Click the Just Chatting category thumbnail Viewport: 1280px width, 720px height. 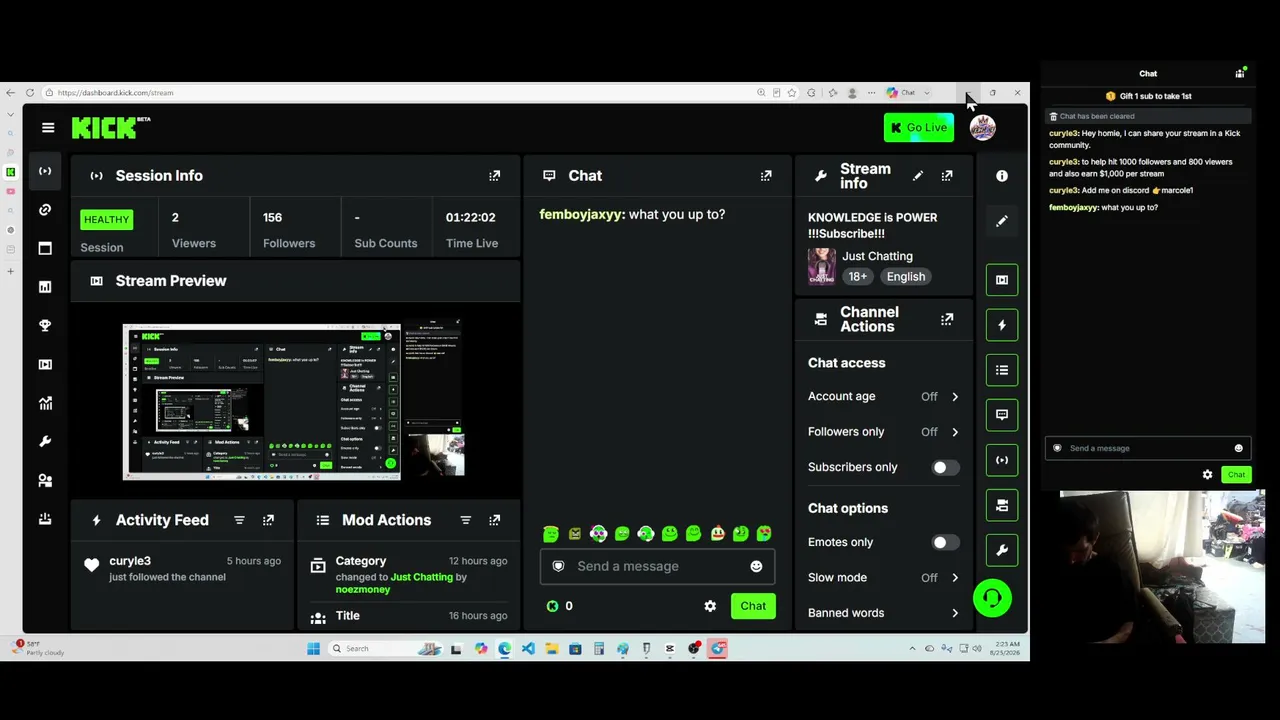[x=821, y=266]
